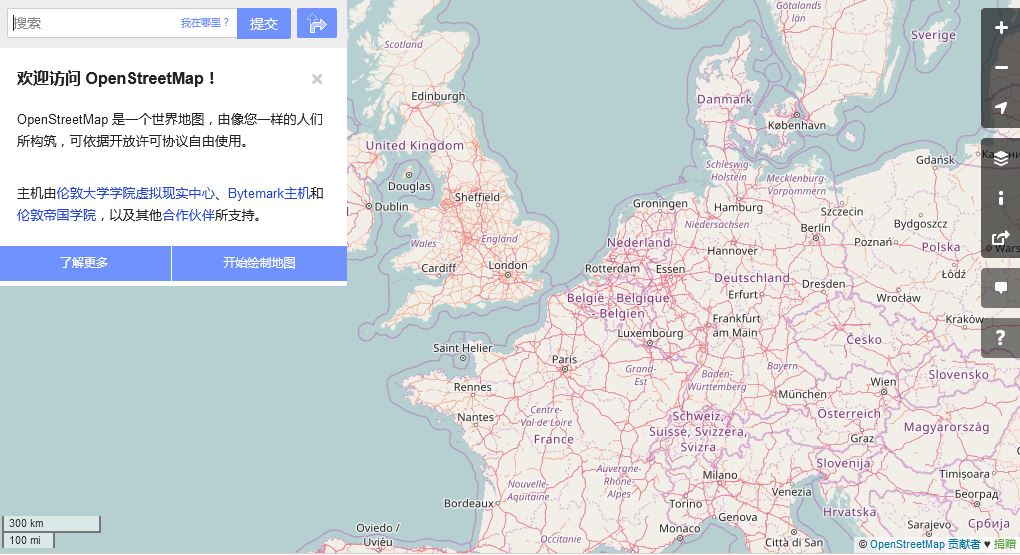Click the Wien label on map
The height and width of the screenshot is (555, 1020).
pos(883,381)
